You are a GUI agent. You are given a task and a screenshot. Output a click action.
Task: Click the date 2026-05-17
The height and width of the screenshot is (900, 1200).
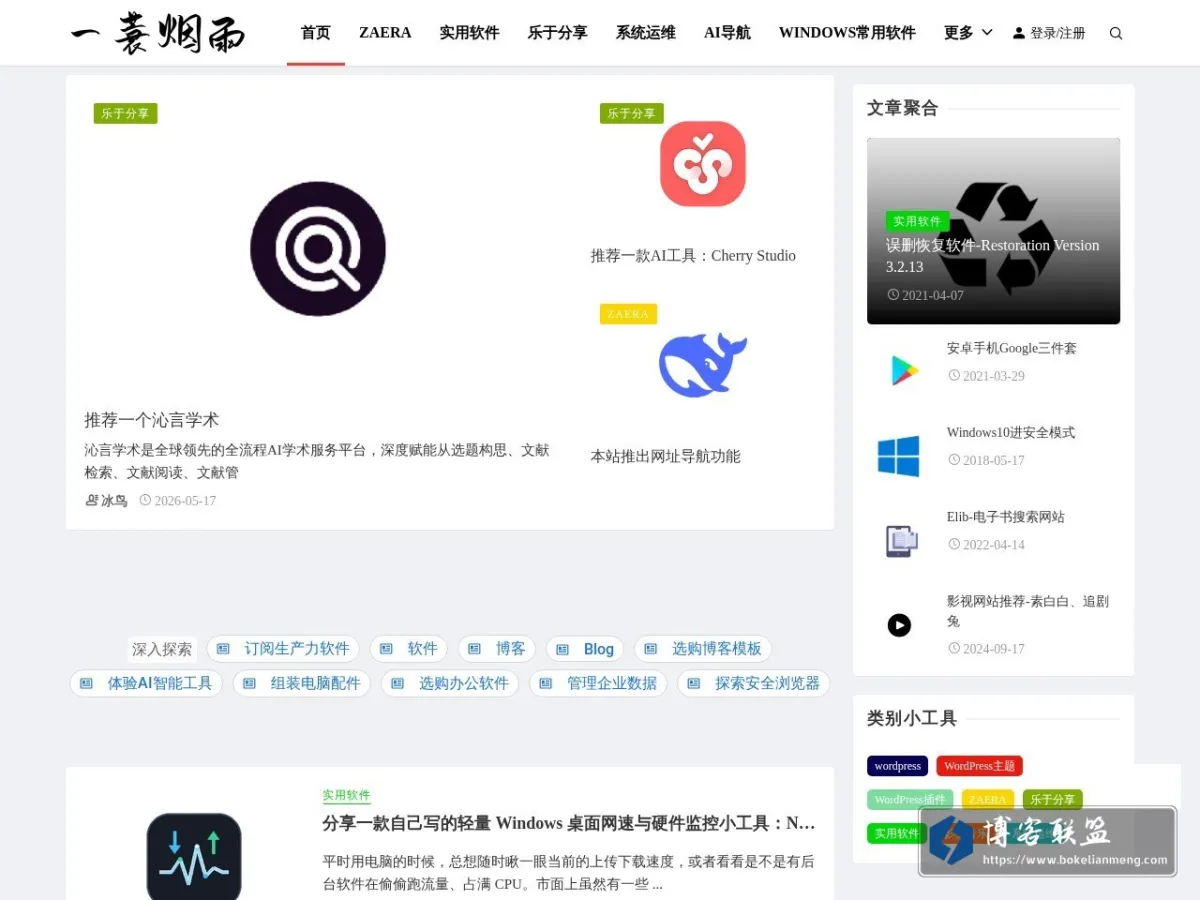pos(185,501)
